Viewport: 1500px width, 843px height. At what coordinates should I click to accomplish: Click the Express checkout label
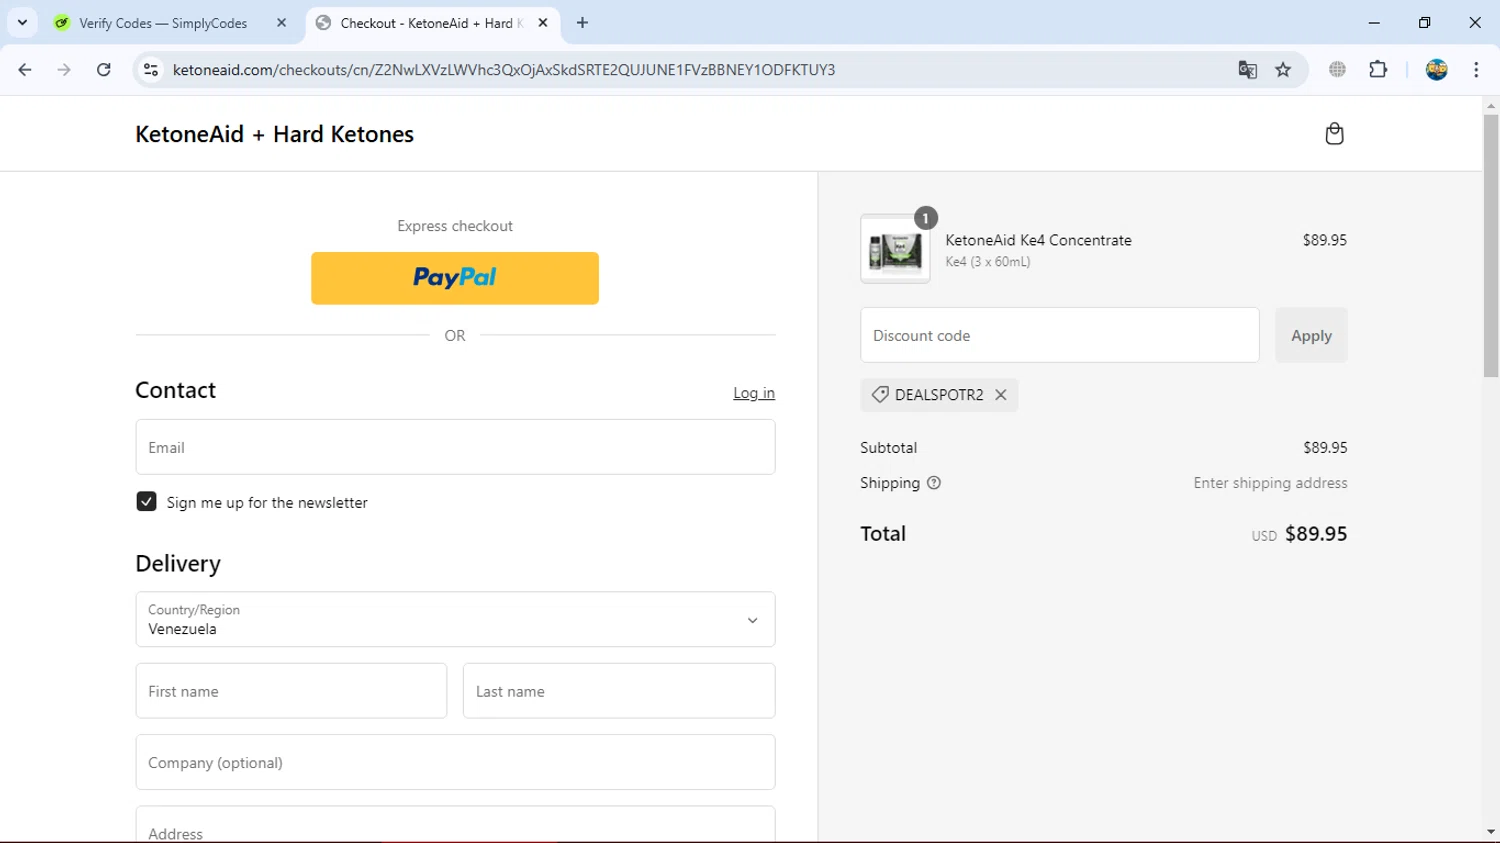pos(455,226)
